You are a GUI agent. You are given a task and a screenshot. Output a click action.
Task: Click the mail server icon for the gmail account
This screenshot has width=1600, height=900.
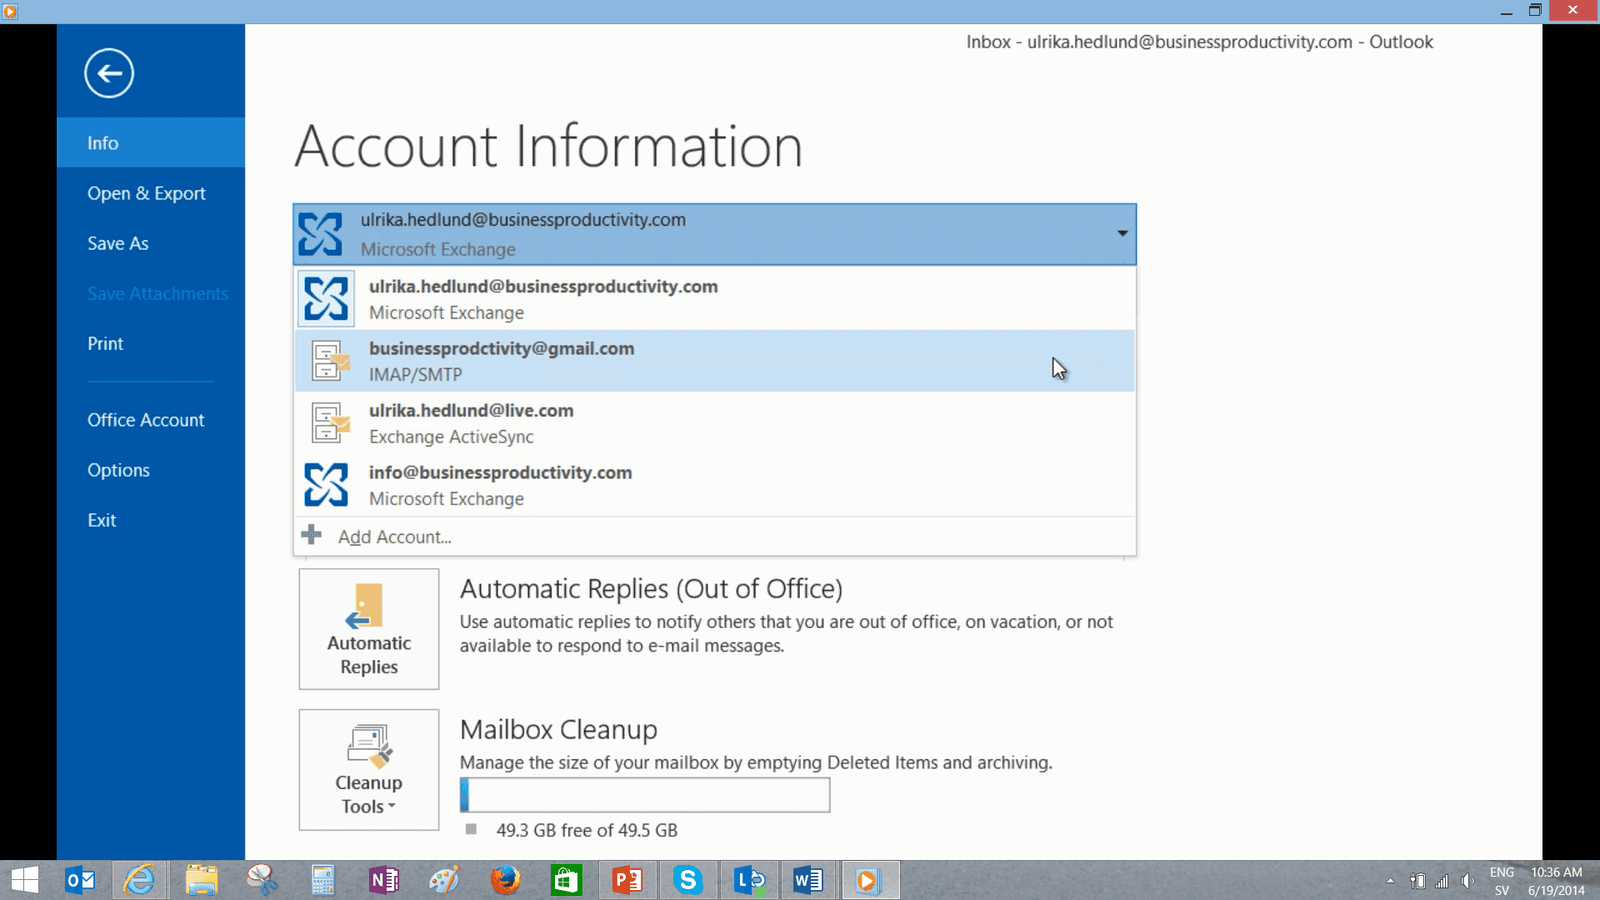click(330, 361)
